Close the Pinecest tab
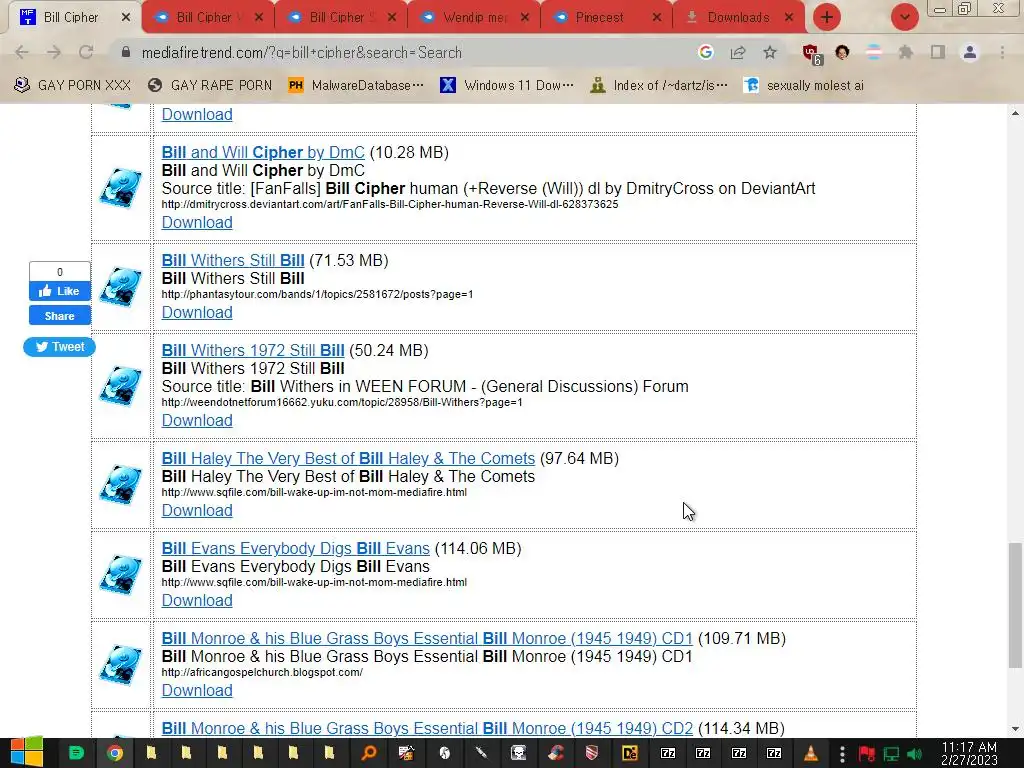Screen dimensions: 1024x768 657,18
